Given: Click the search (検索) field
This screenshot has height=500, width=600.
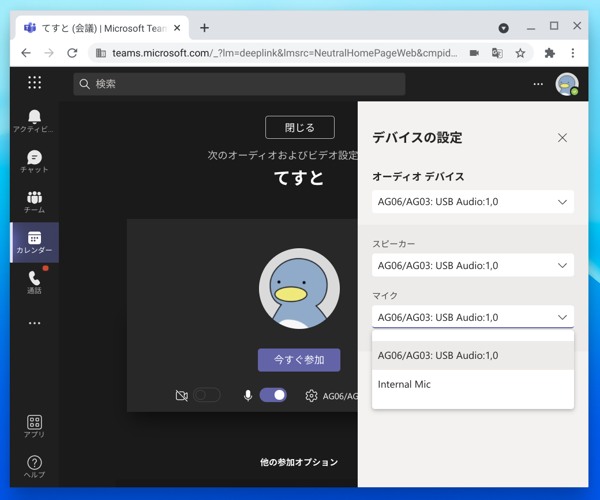Looking at the screenshot, I should [239, 84].
